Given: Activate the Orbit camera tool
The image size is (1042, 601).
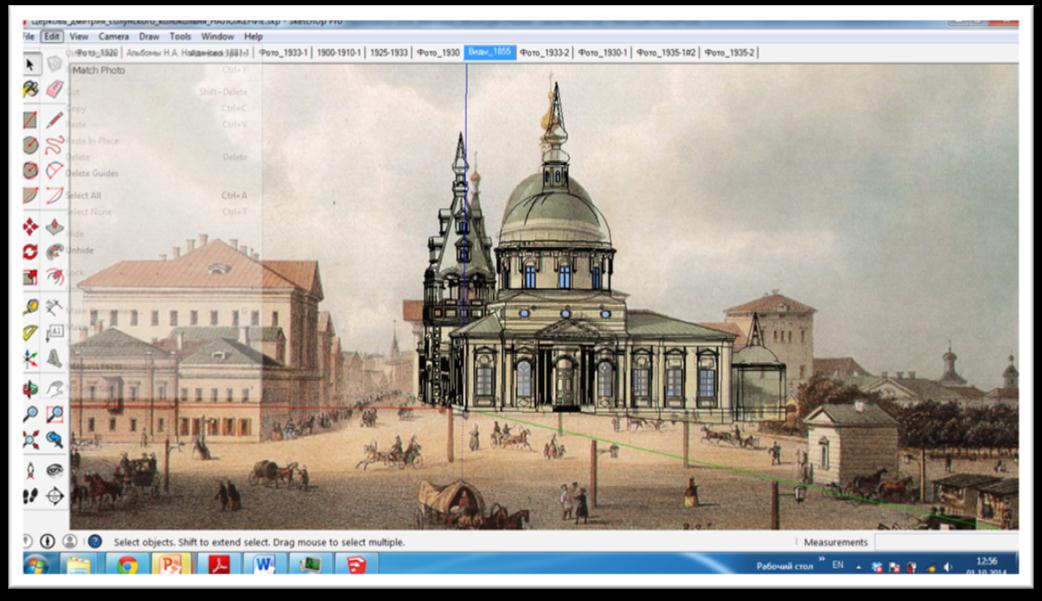Looking at the screenshot, I should pos(31,389).
